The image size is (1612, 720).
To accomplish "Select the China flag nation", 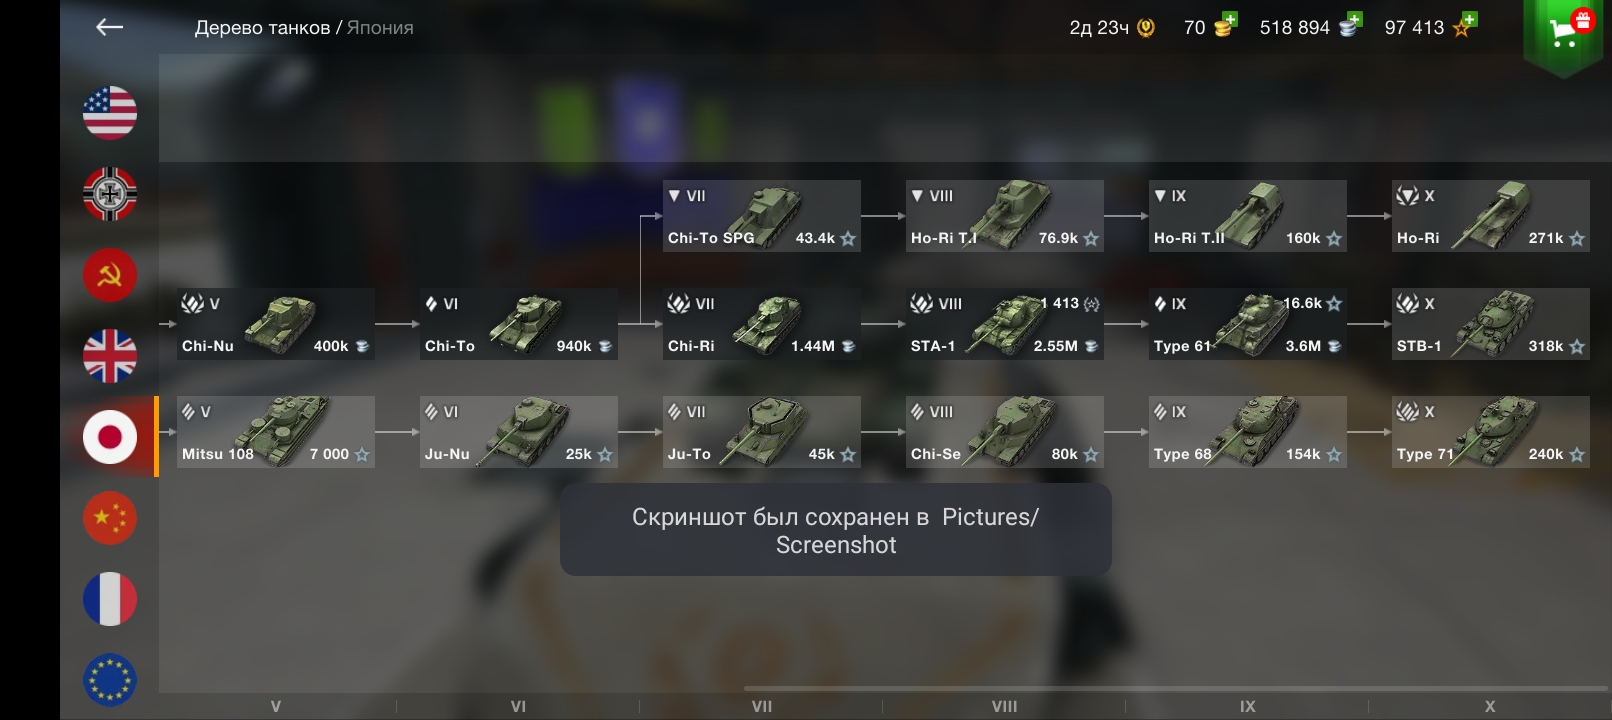I will tap(110, 518).
